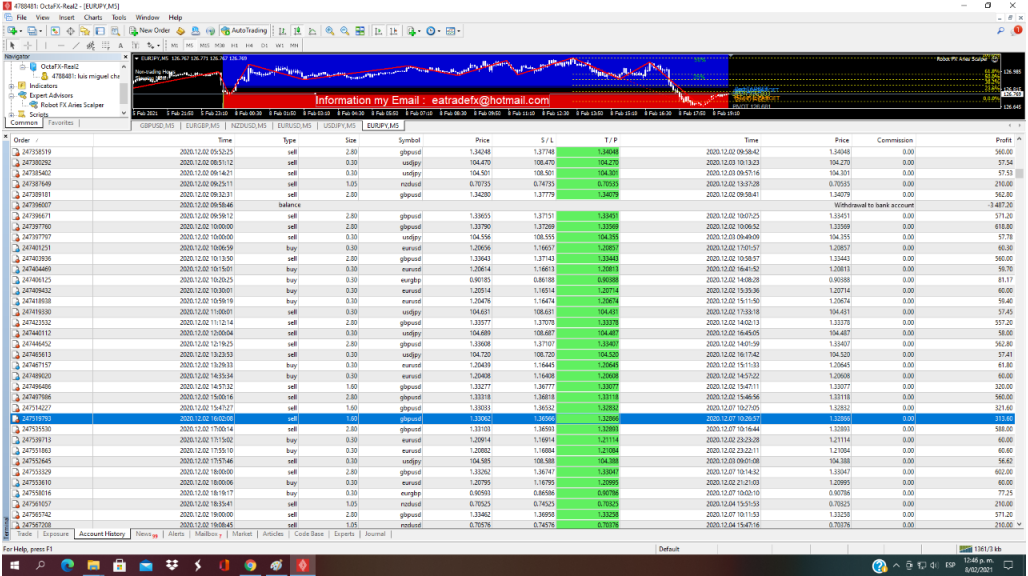
Task: Open the Charts menu
Action: coord(92,17)
